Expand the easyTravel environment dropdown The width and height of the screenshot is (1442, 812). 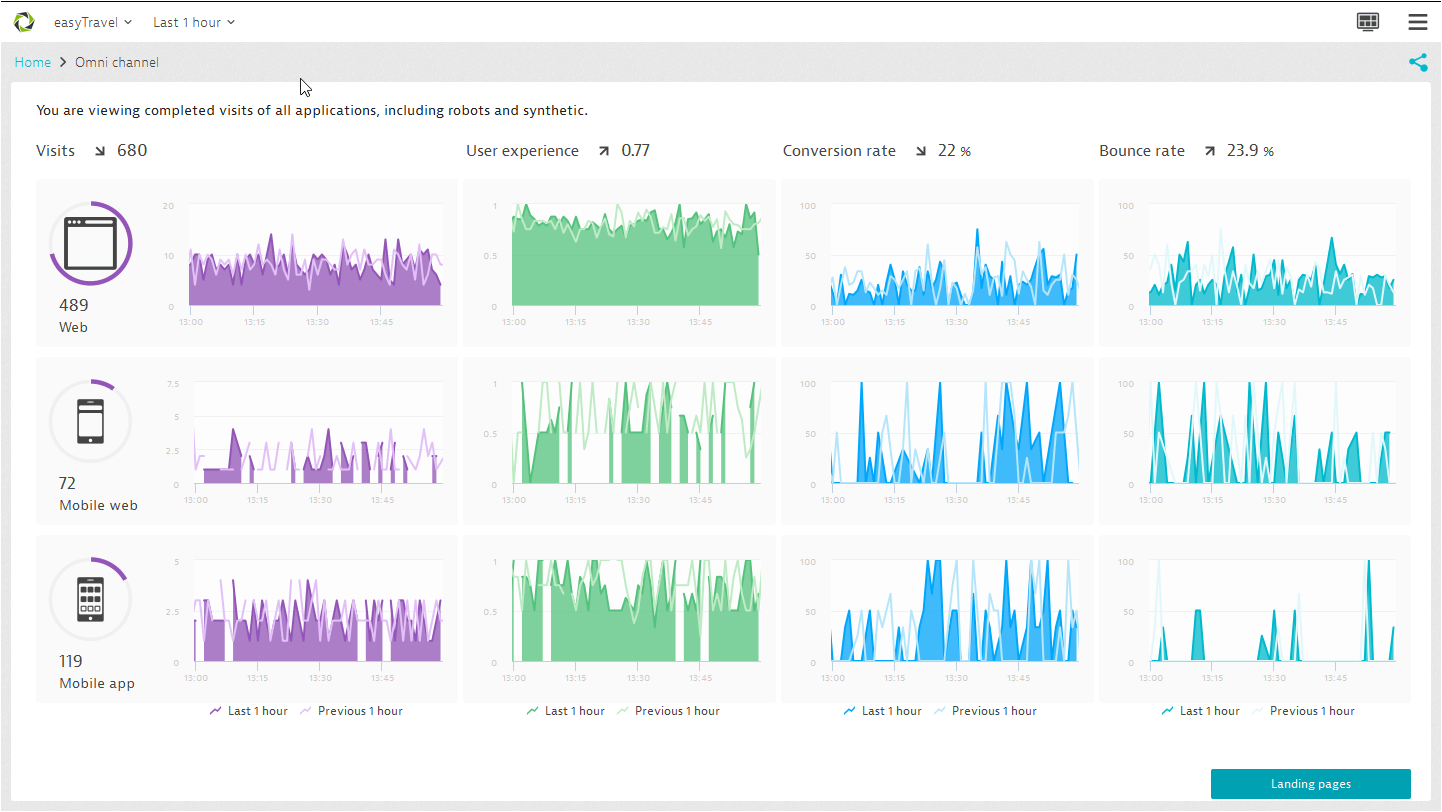tap(93, 22)
